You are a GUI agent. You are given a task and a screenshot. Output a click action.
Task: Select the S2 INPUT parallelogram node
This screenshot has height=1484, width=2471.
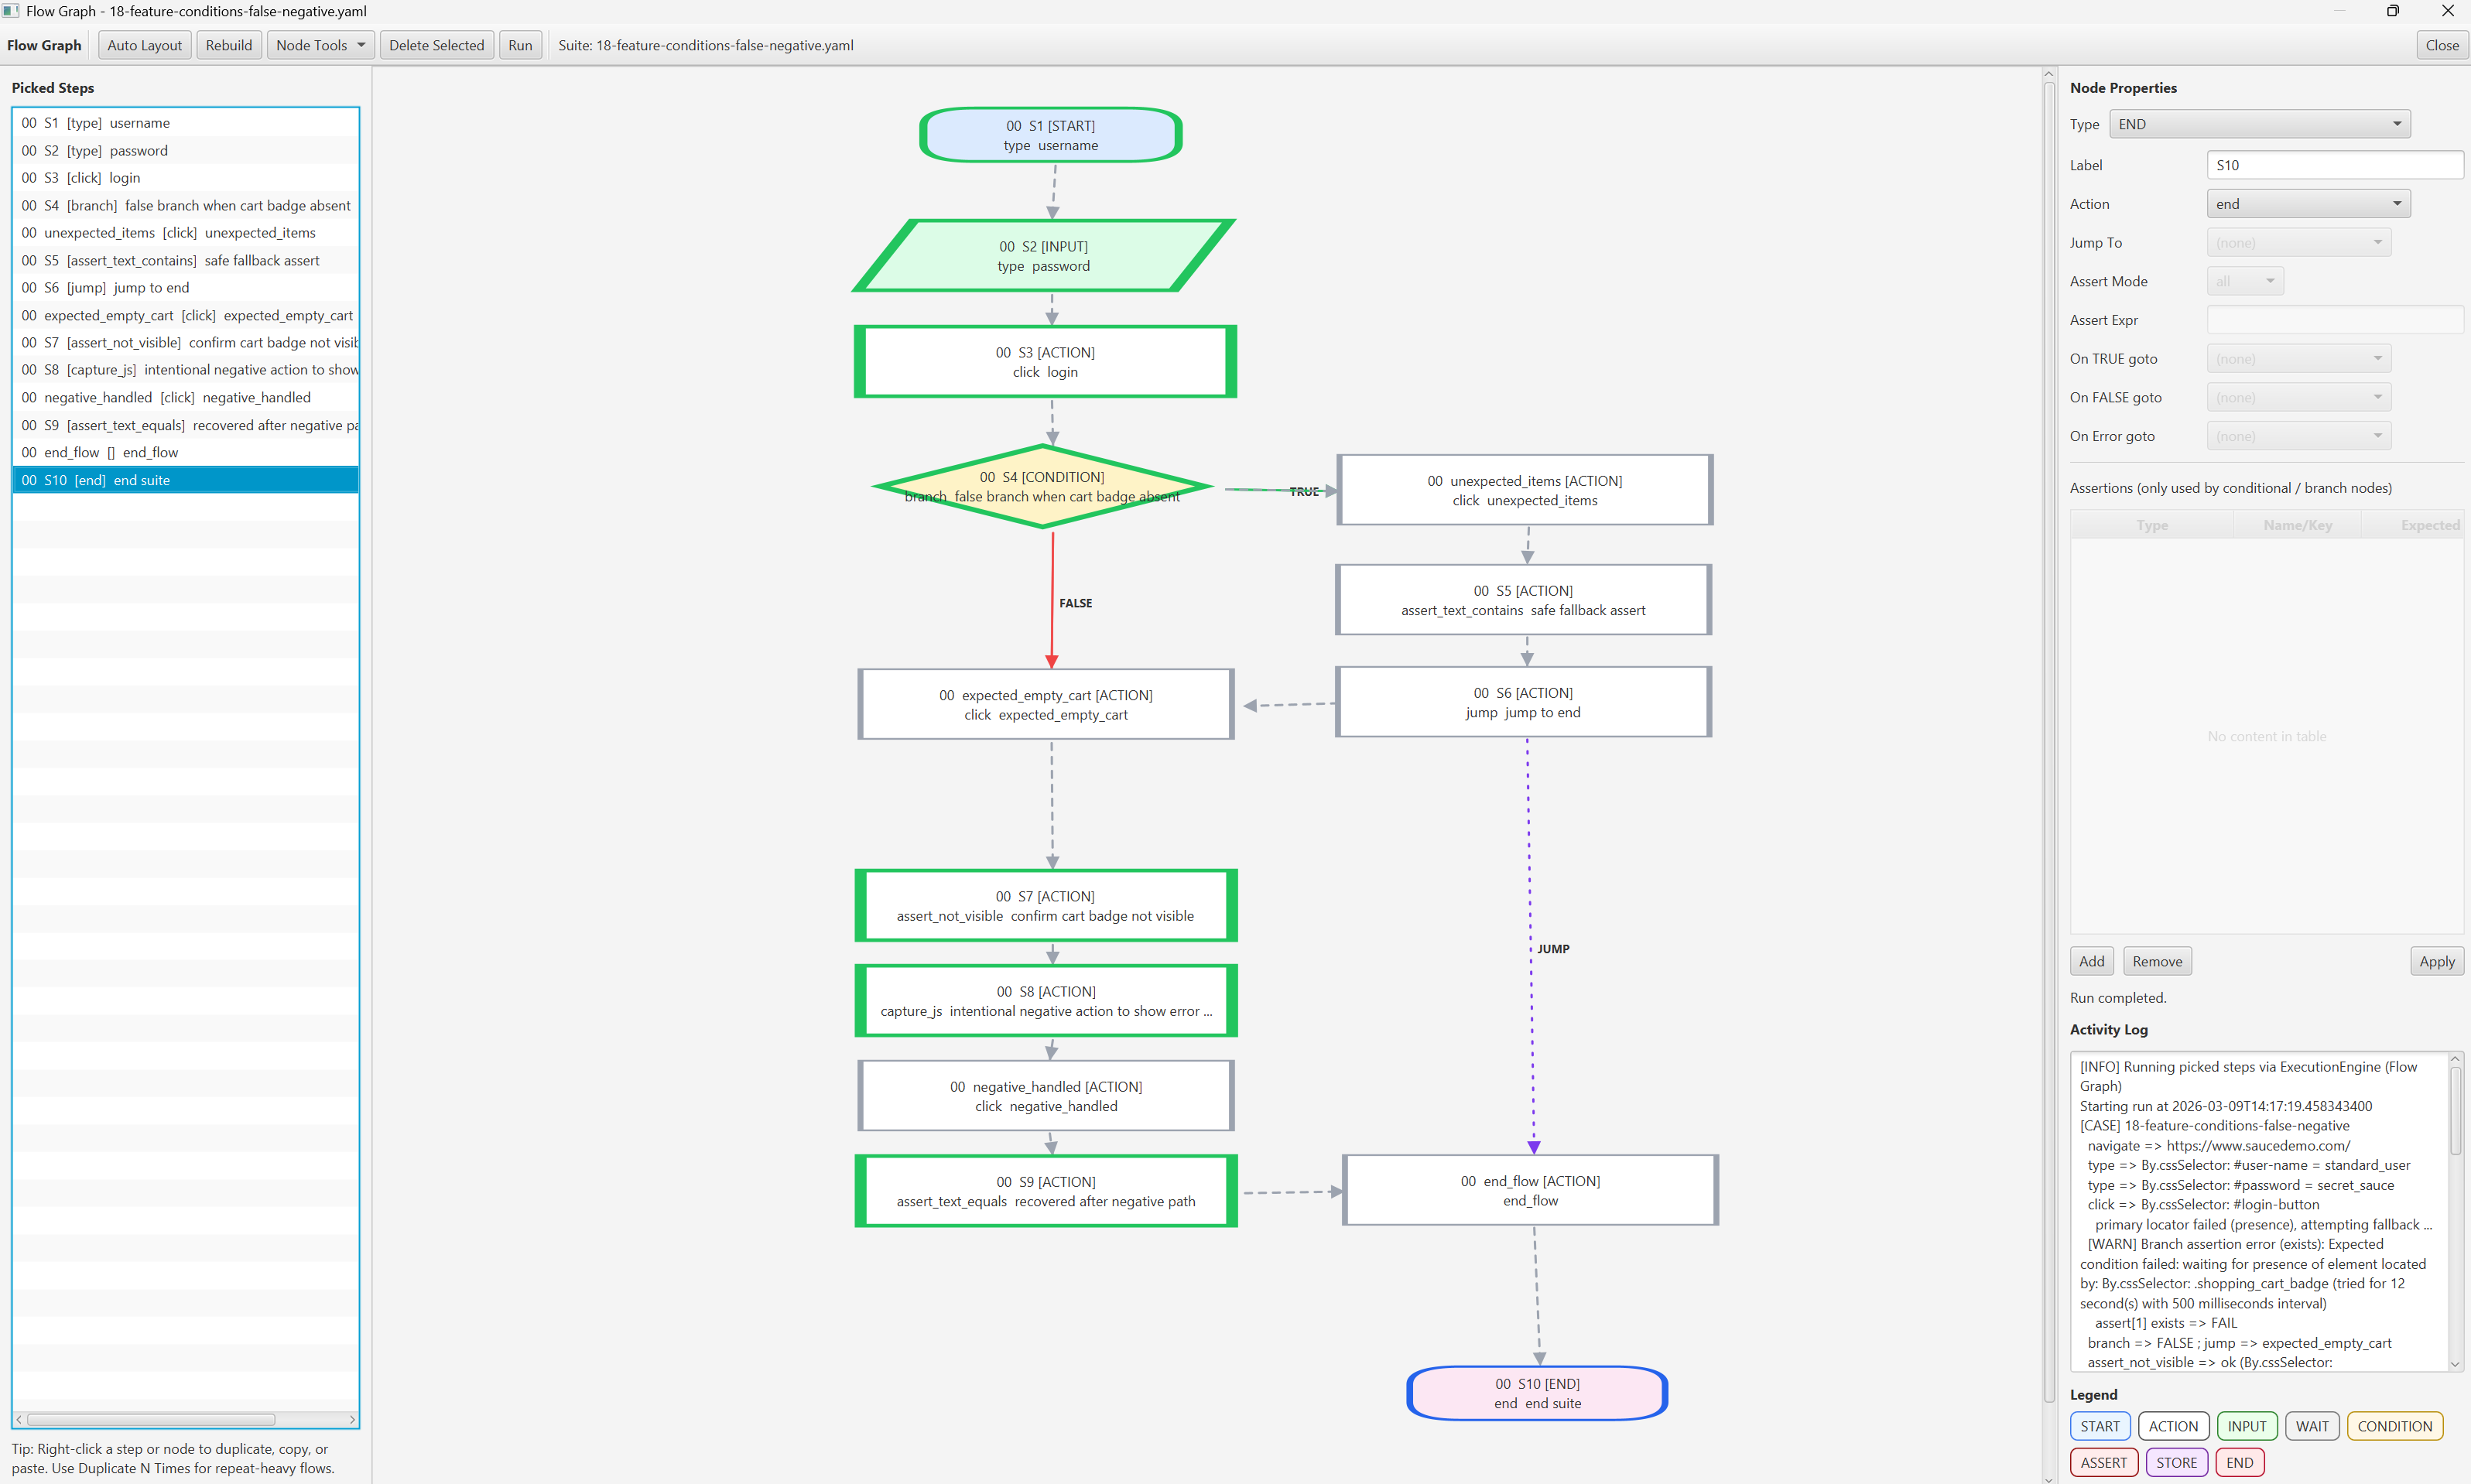pyautogui.click(x=1043, y=256)
